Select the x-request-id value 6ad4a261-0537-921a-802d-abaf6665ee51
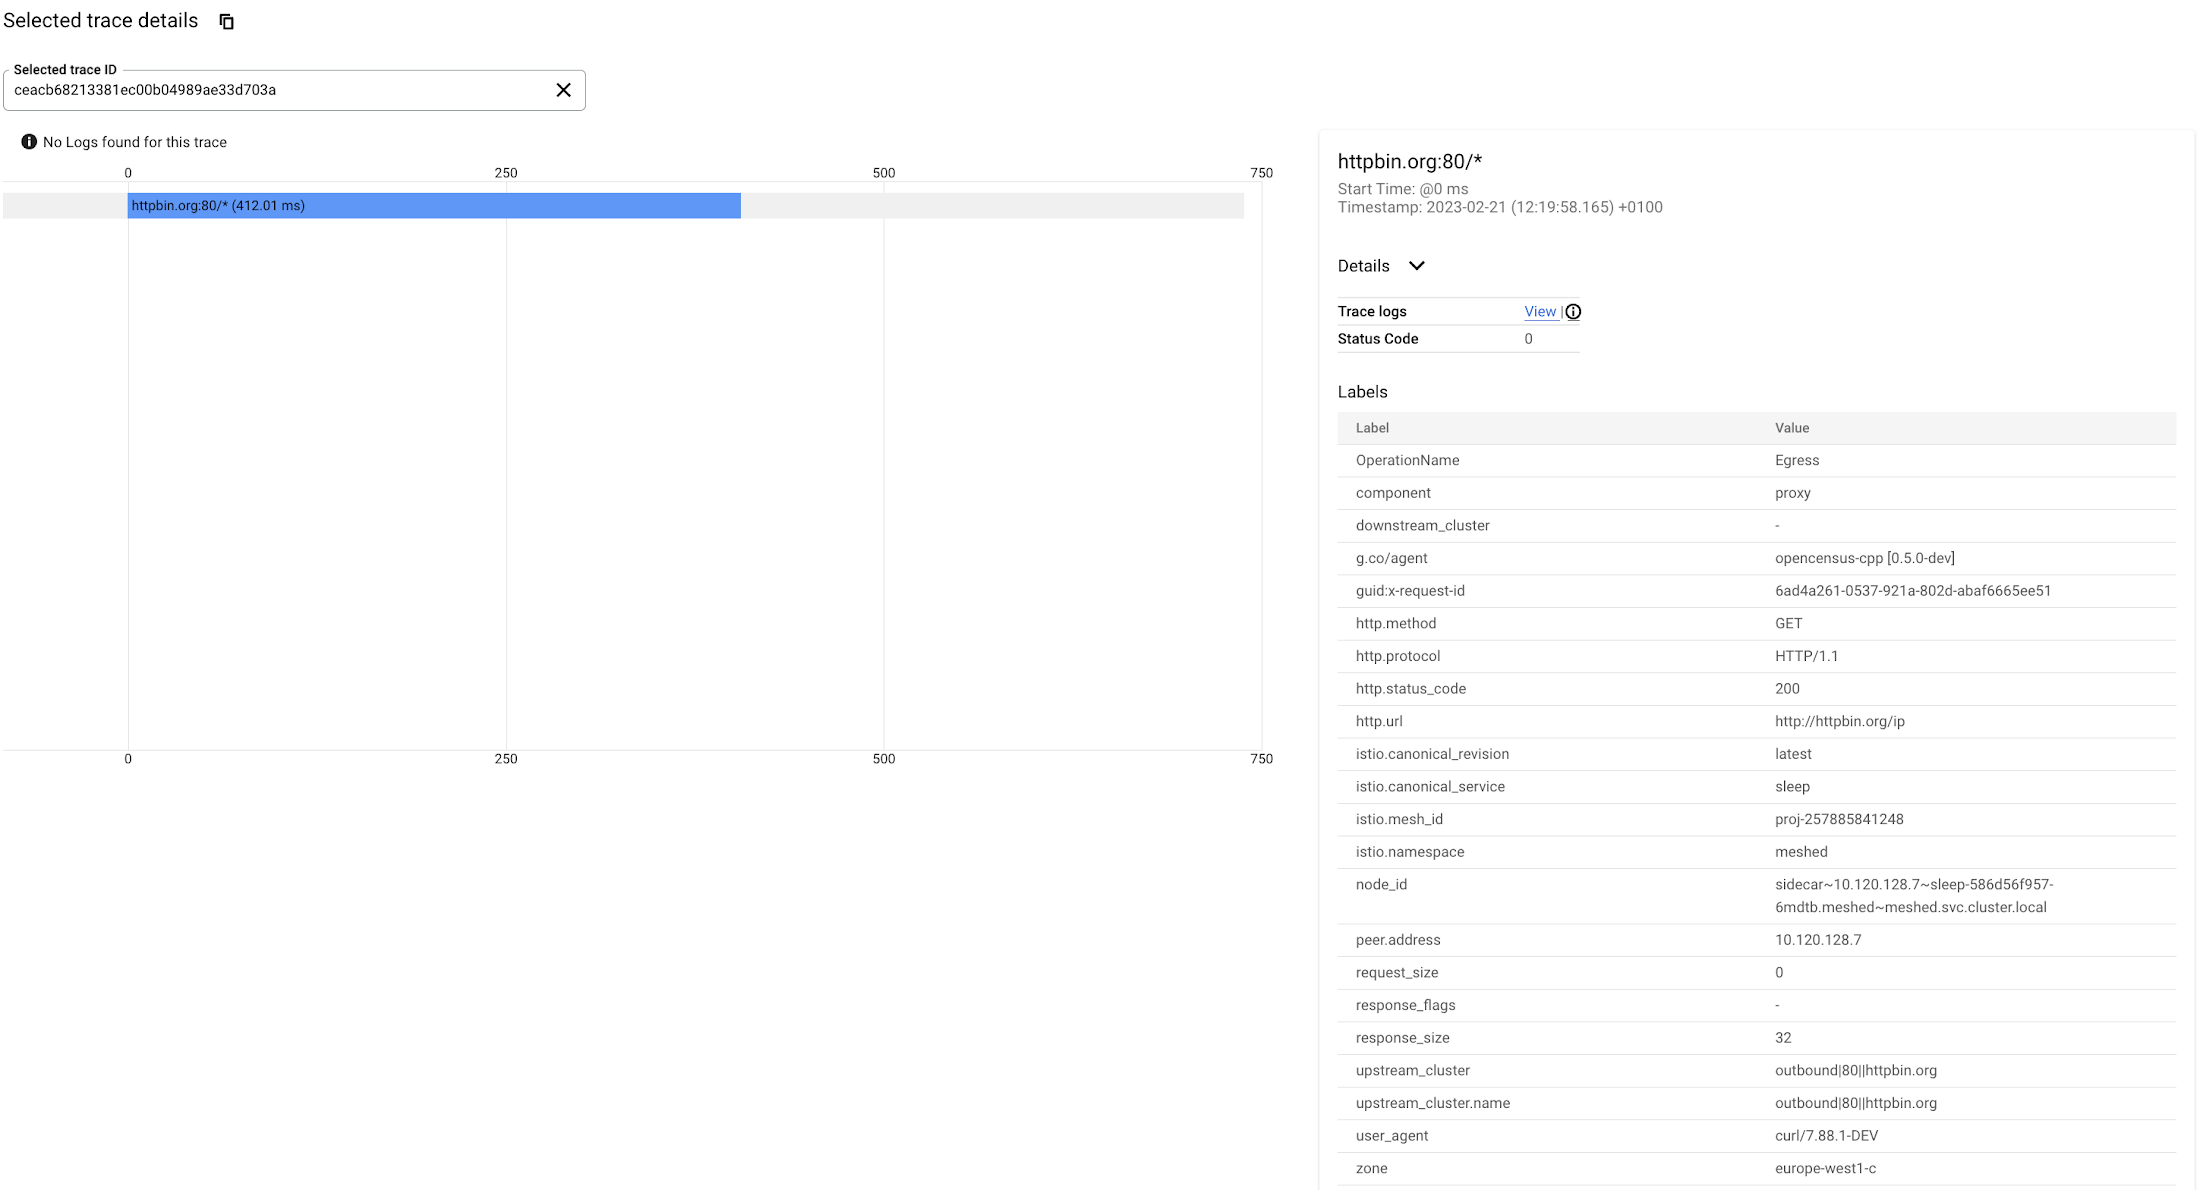This screenshot has height=1190, width=2200. tap(1913, 591)
